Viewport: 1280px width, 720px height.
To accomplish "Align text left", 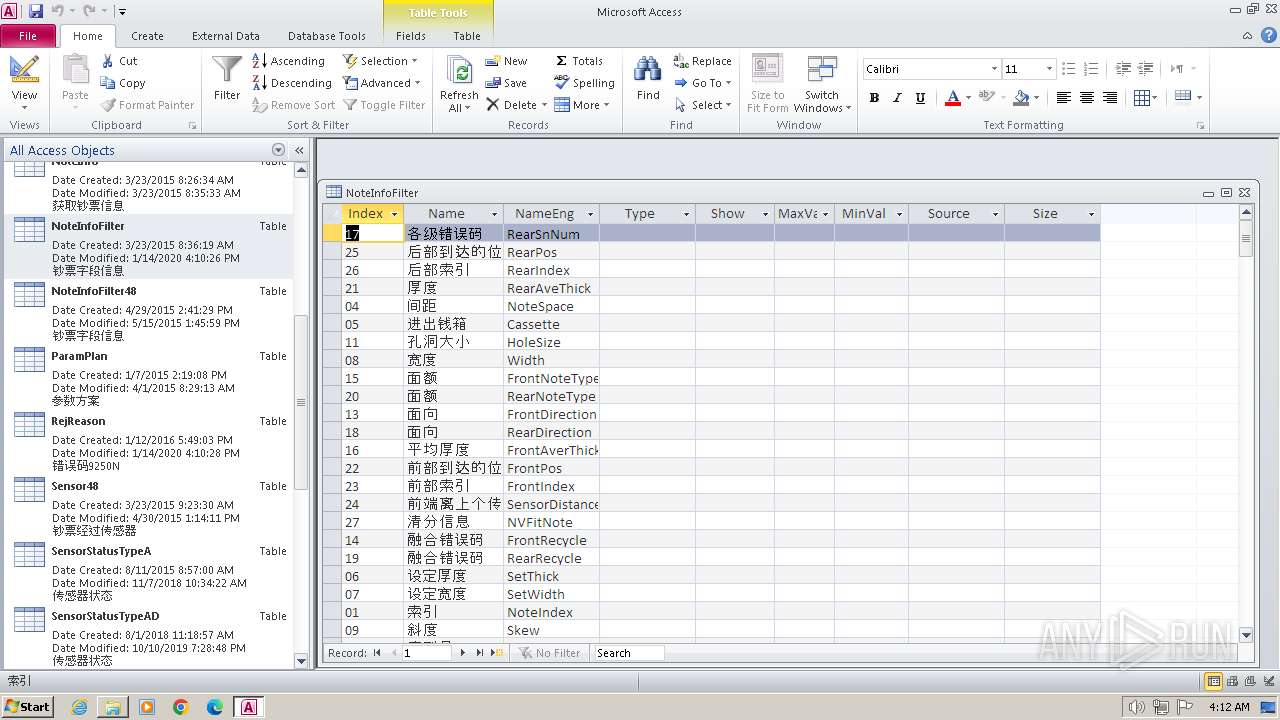I will click(x=1063, y=98).
